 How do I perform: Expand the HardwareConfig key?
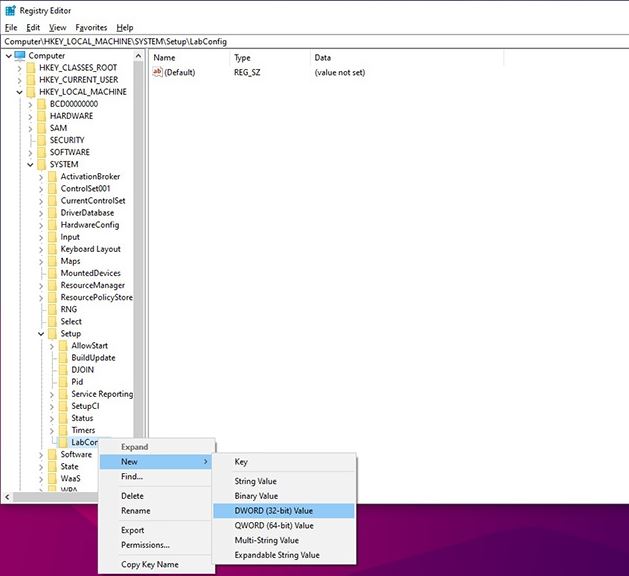point(41,225)
